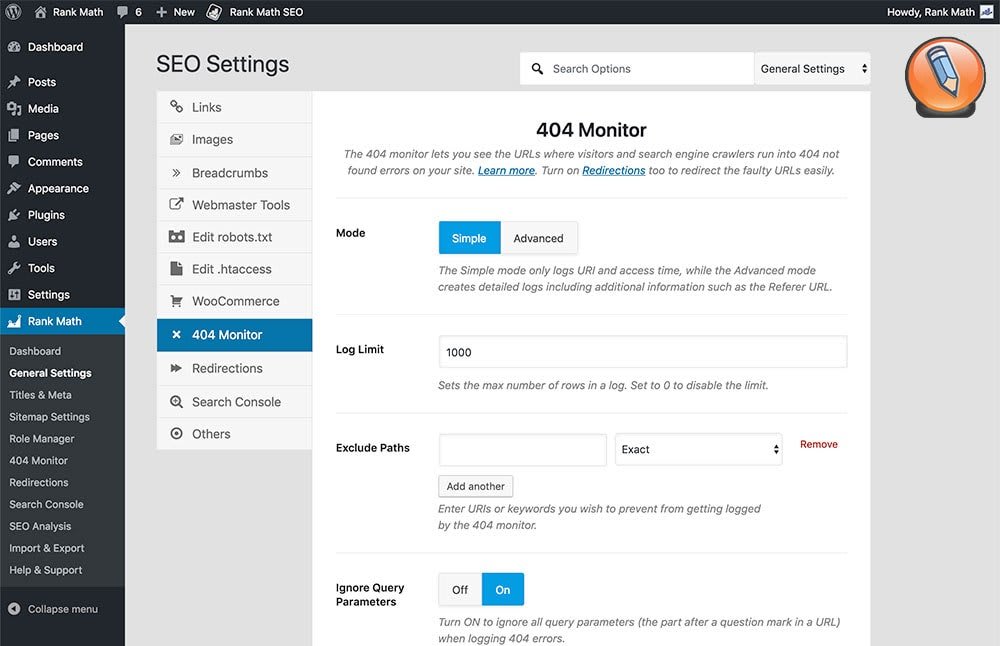Open the Others settings tab
The height and width of the screenshot is (646, 1000).
pos(234,434)
